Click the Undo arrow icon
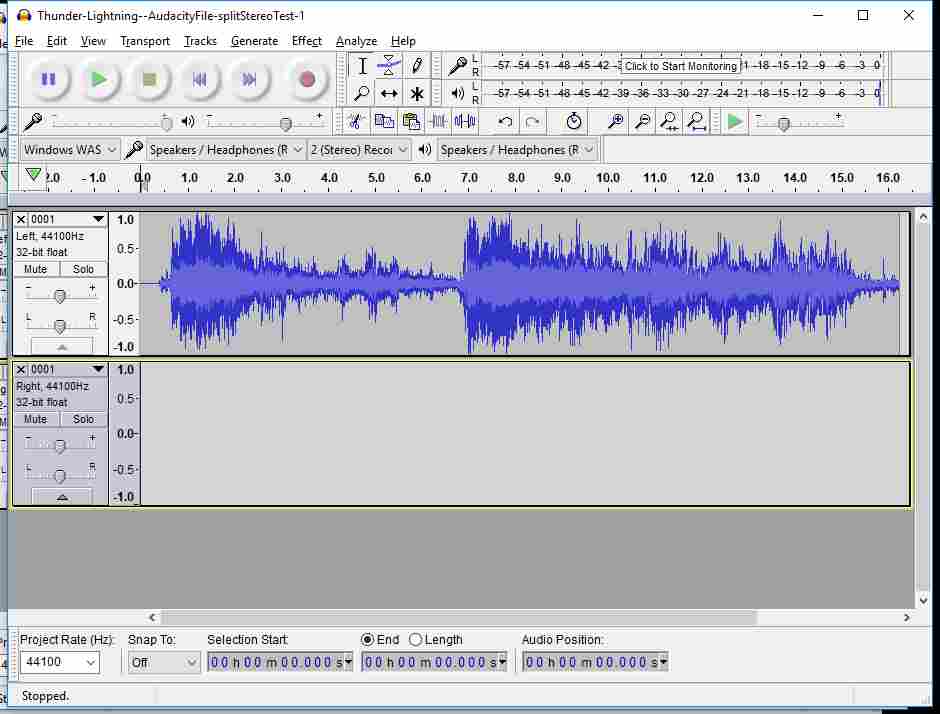 pyautogui.click(x=505, y=122)
